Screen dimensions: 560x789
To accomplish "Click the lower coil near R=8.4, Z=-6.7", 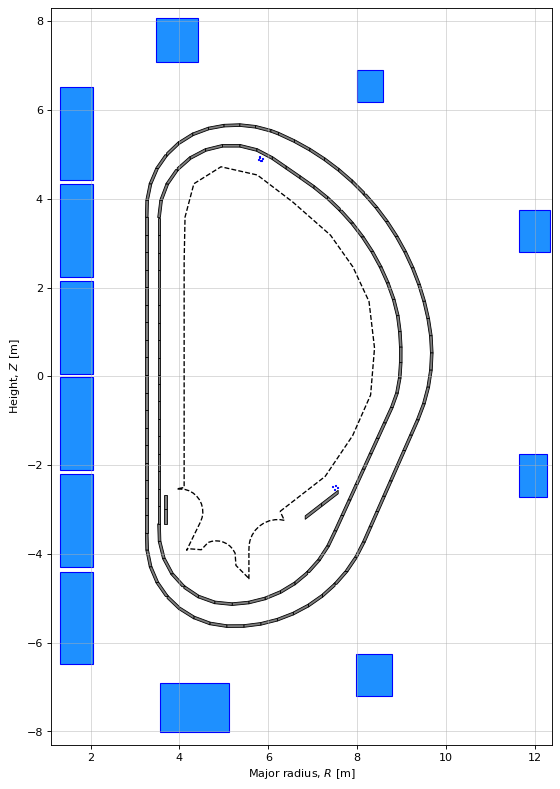I will pos(374,675).
